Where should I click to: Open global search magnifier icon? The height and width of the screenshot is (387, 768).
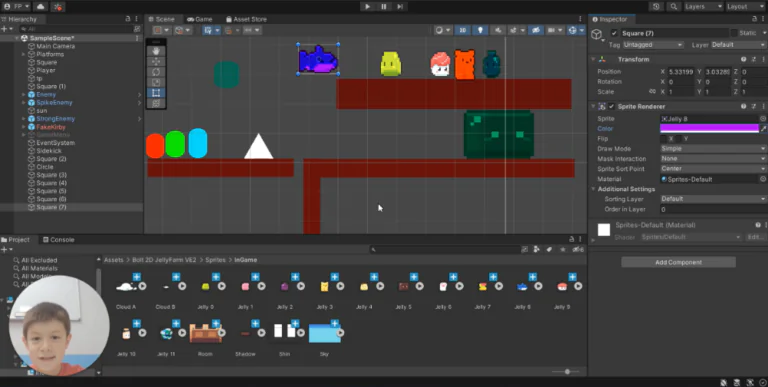click(x=674, y=6)
